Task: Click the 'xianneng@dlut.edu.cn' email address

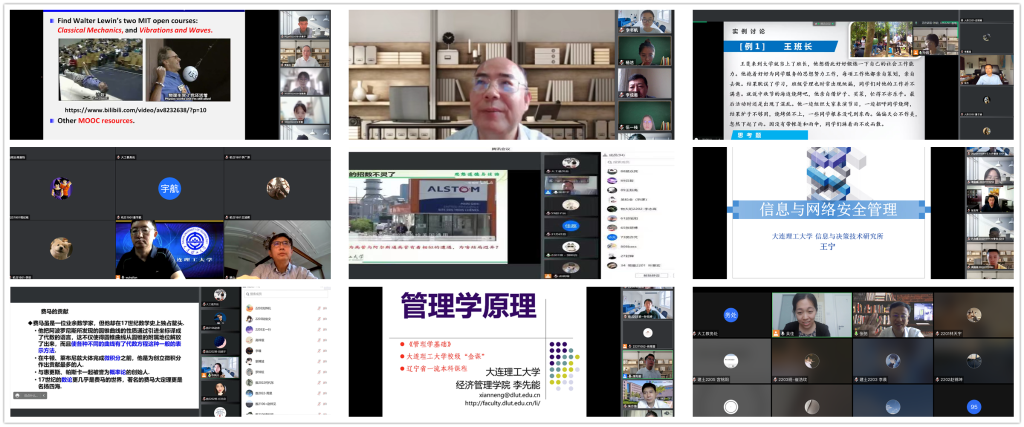Action: pos(509,395)
